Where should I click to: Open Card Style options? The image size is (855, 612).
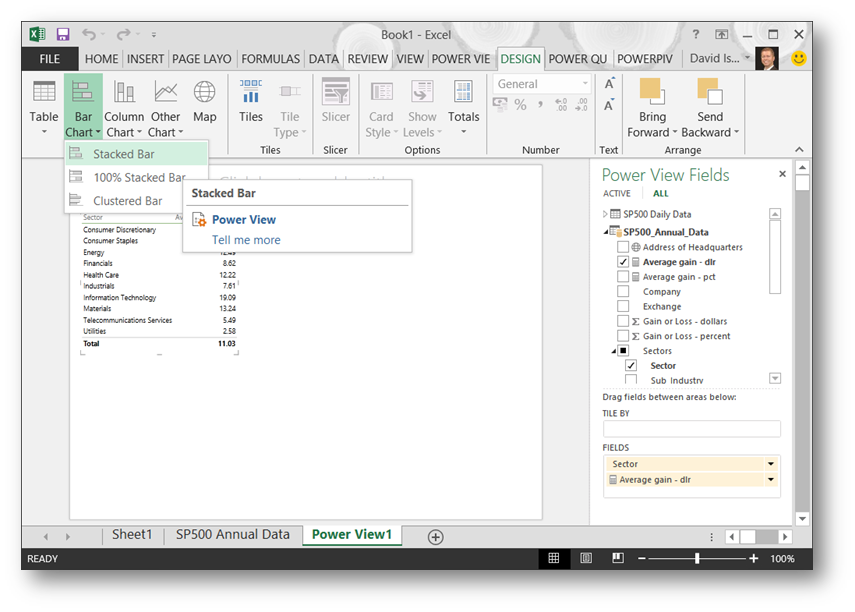tap(381, 108)
